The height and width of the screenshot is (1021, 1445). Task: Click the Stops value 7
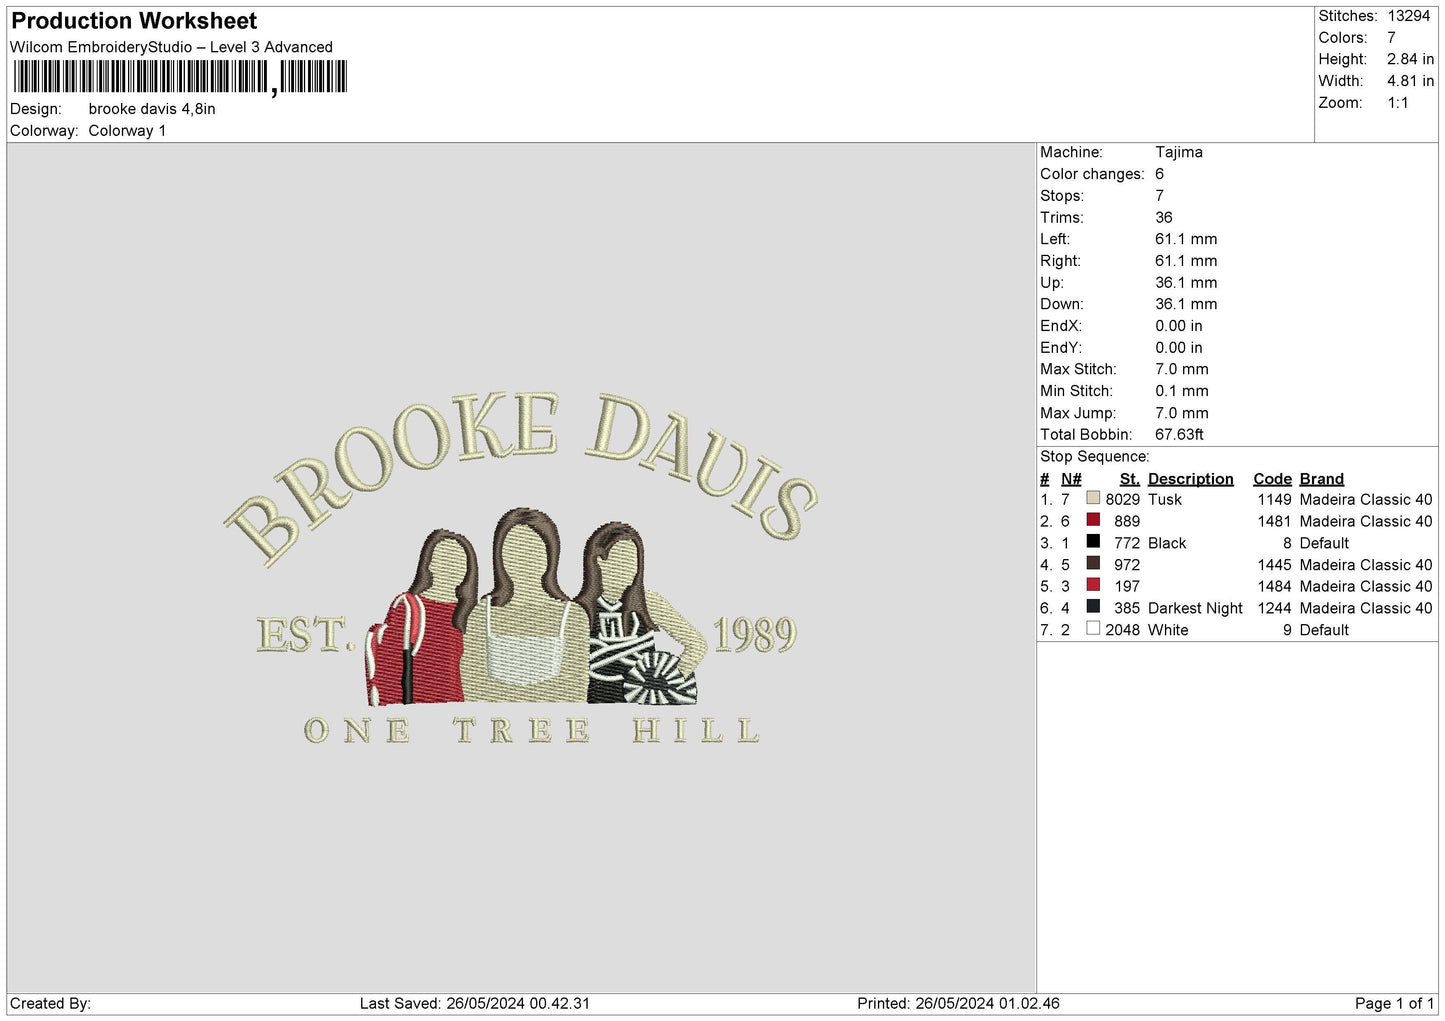(1160, 196)
